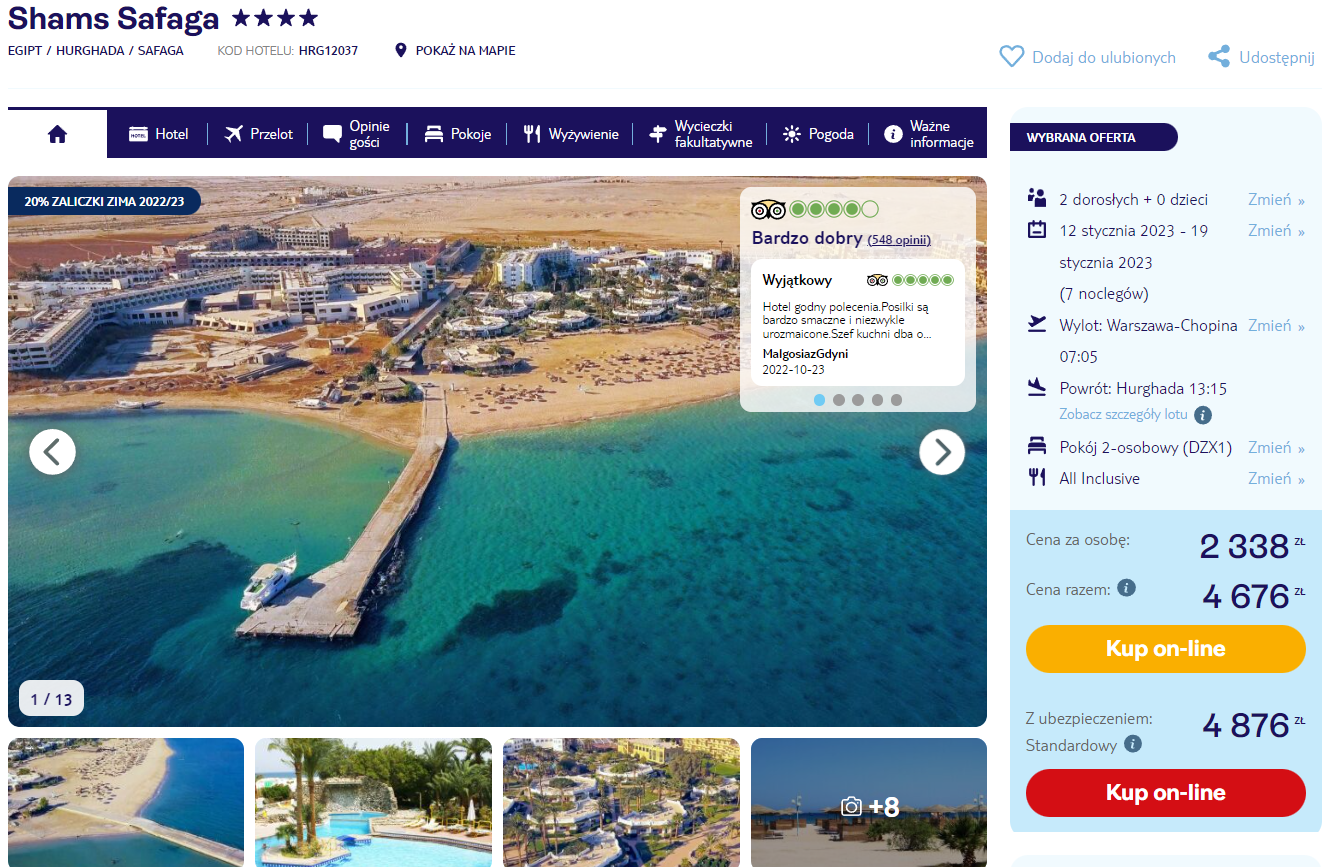Show info icon next to Cena razem
This screenshot has height=867, width=1322.
coord(1126,588)
